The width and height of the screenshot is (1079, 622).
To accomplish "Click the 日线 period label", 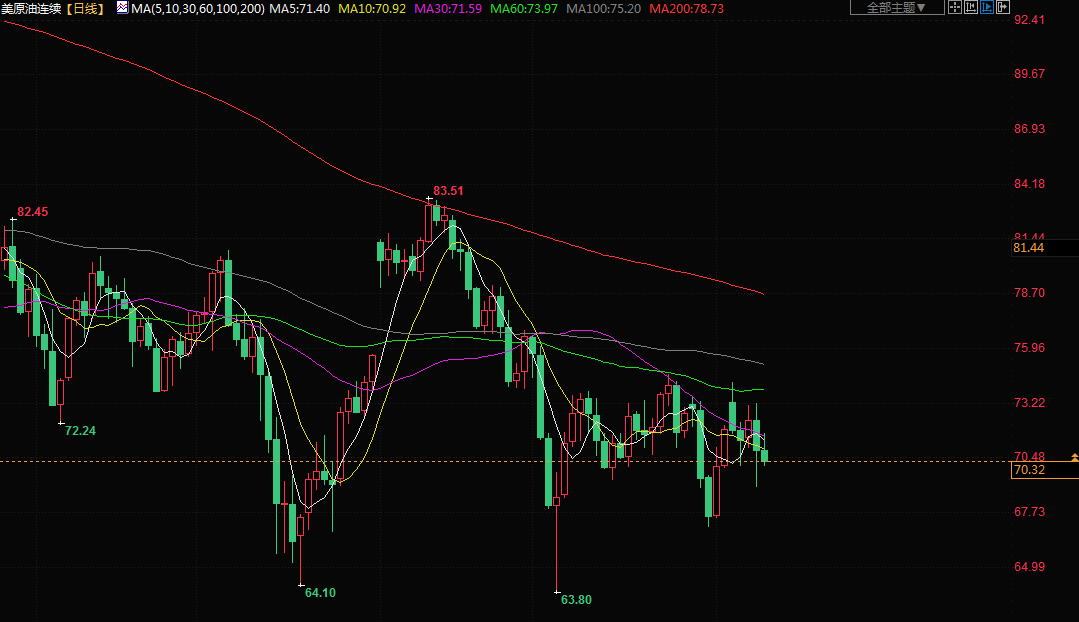I will 86,8.
